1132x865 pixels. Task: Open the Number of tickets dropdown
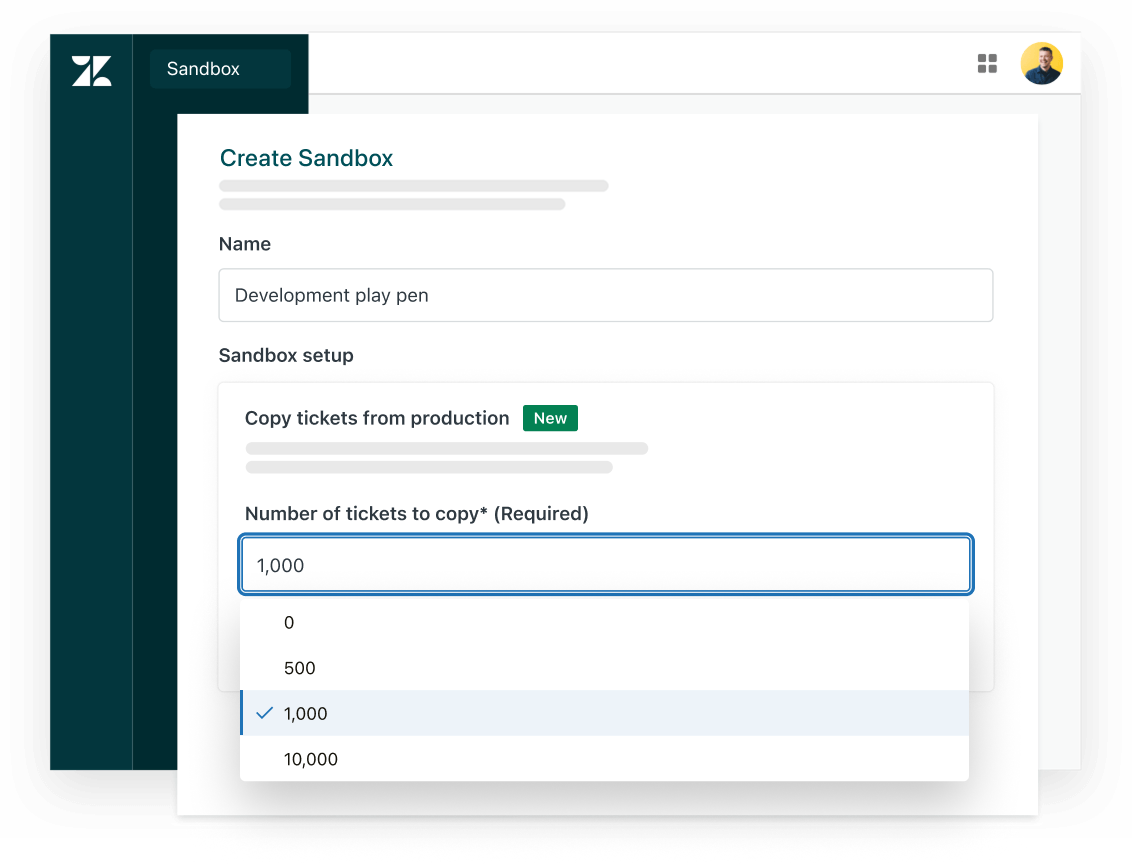point(605,565)
